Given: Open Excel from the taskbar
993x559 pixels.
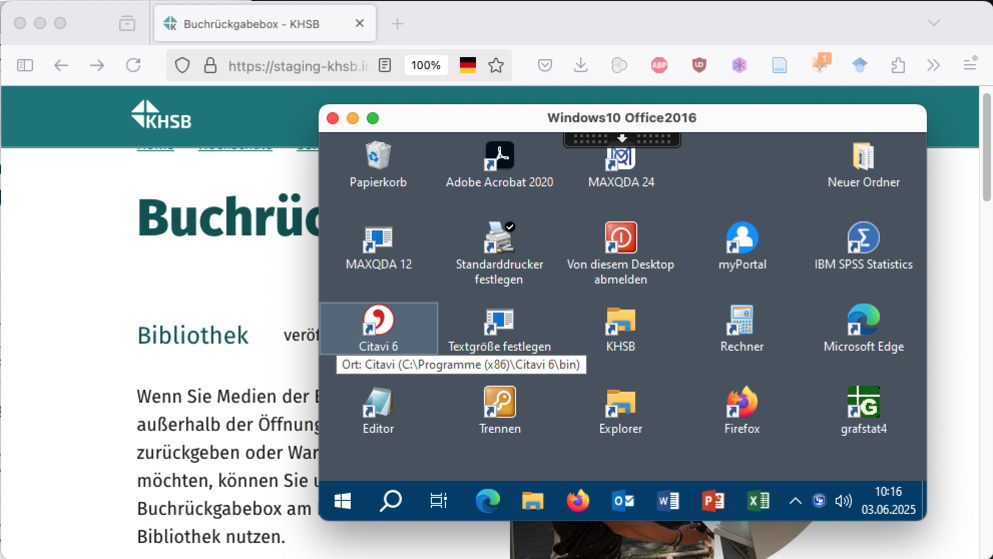Looking at the screenshot, I should click(x=759, y=501).
